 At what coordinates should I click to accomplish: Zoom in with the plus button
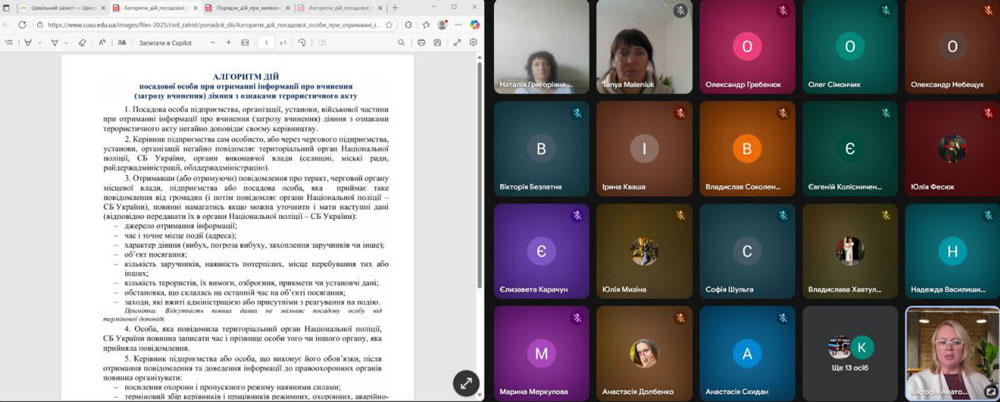229,43
